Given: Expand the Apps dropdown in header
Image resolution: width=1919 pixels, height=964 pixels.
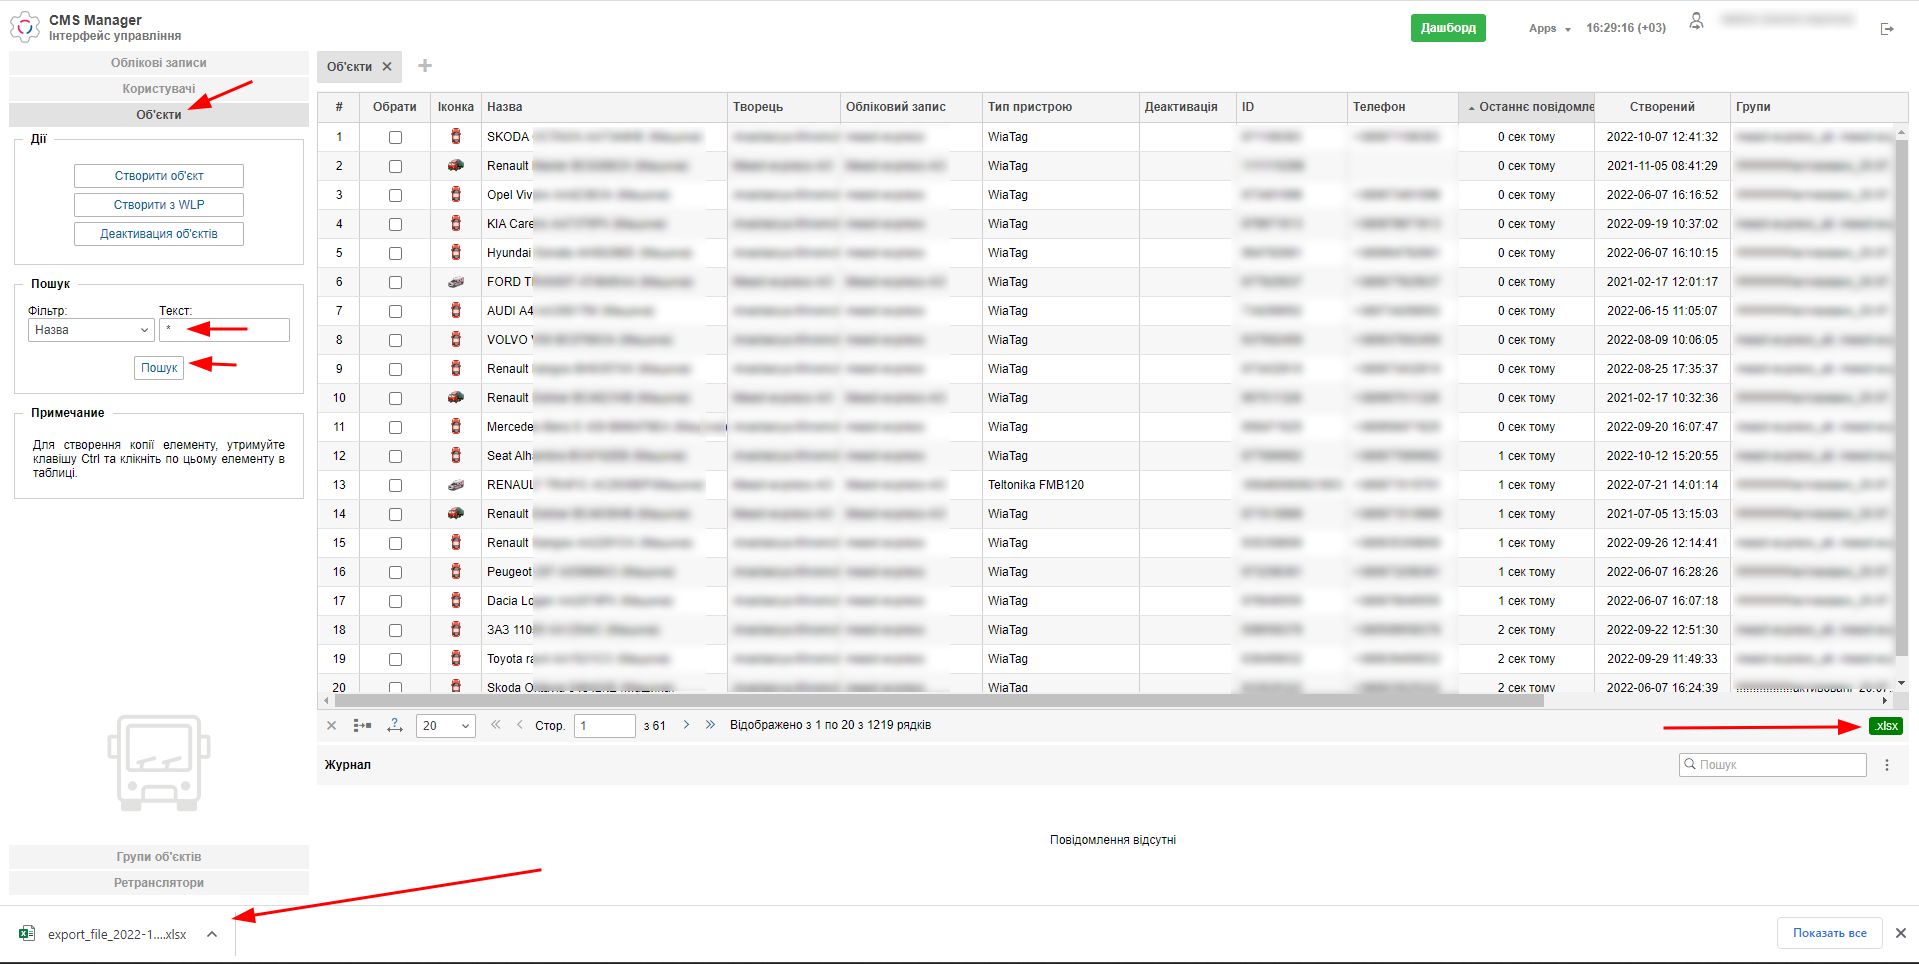Looking at the screenshot, I should point(1549,28).
